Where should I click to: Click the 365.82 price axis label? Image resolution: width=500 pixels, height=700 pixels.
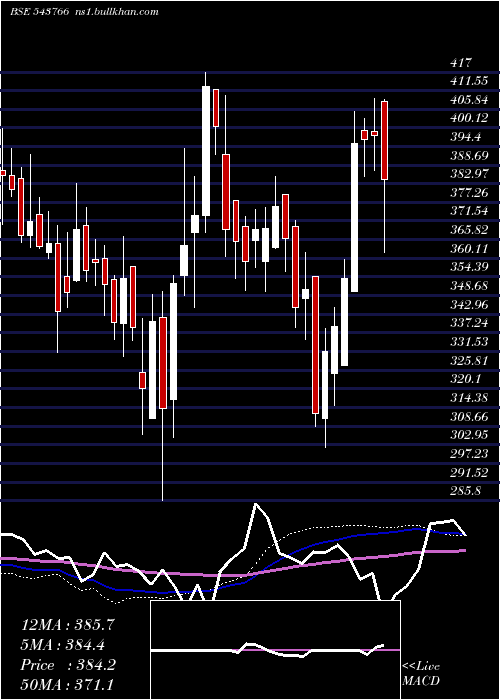pyautogui.click(x=469, y=230)
